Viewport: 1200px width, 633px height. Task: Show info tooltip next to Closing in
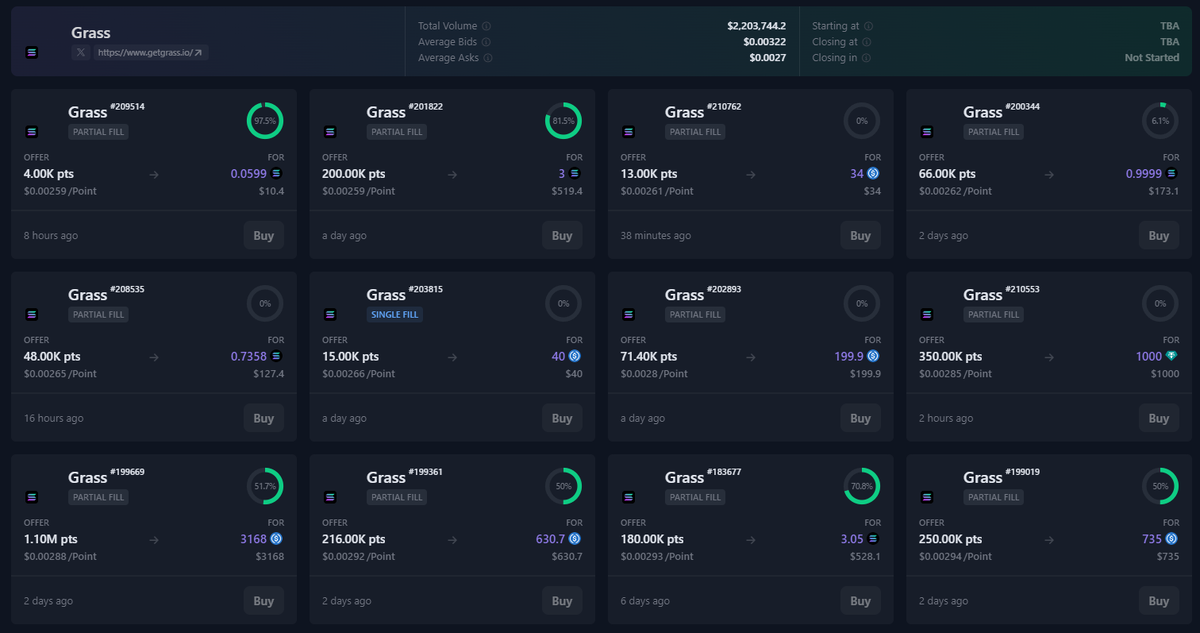(866, 58)
